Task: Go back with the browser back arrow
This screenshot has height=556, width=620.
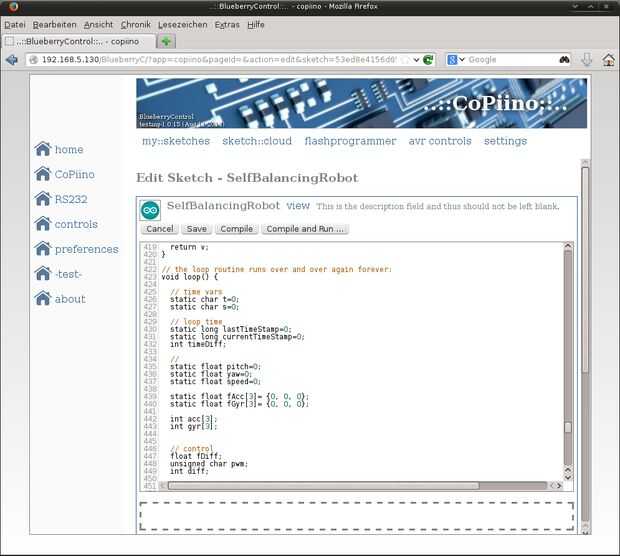Action: 12,60
